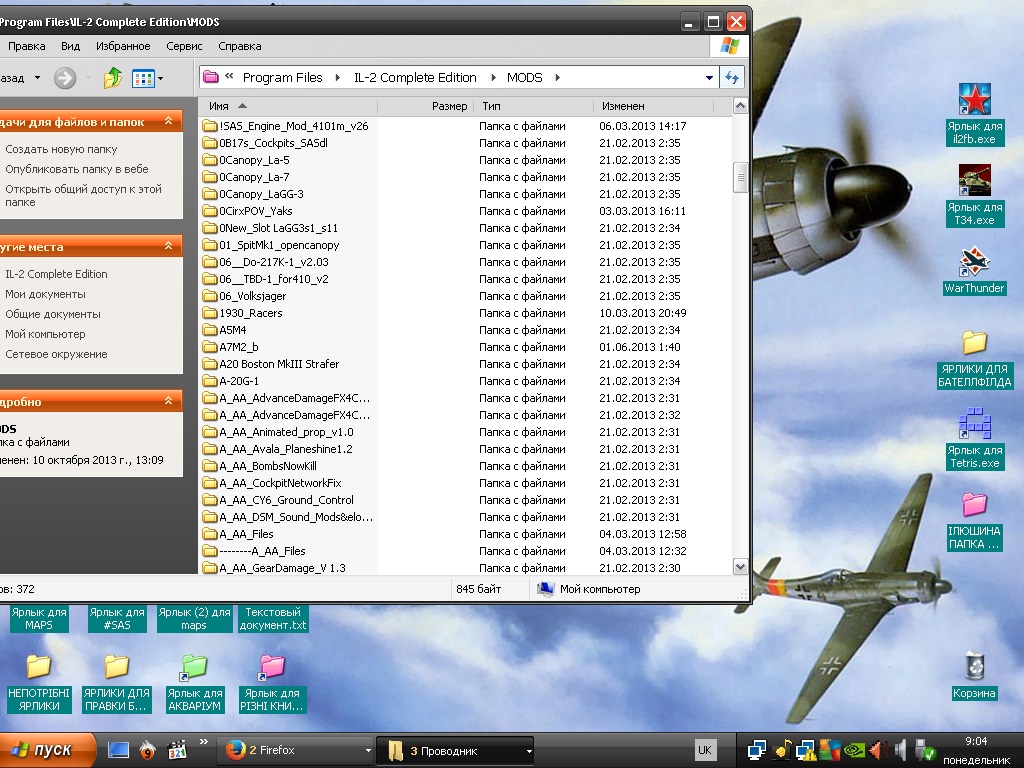Click the UK language indicator

pos(705,750)
